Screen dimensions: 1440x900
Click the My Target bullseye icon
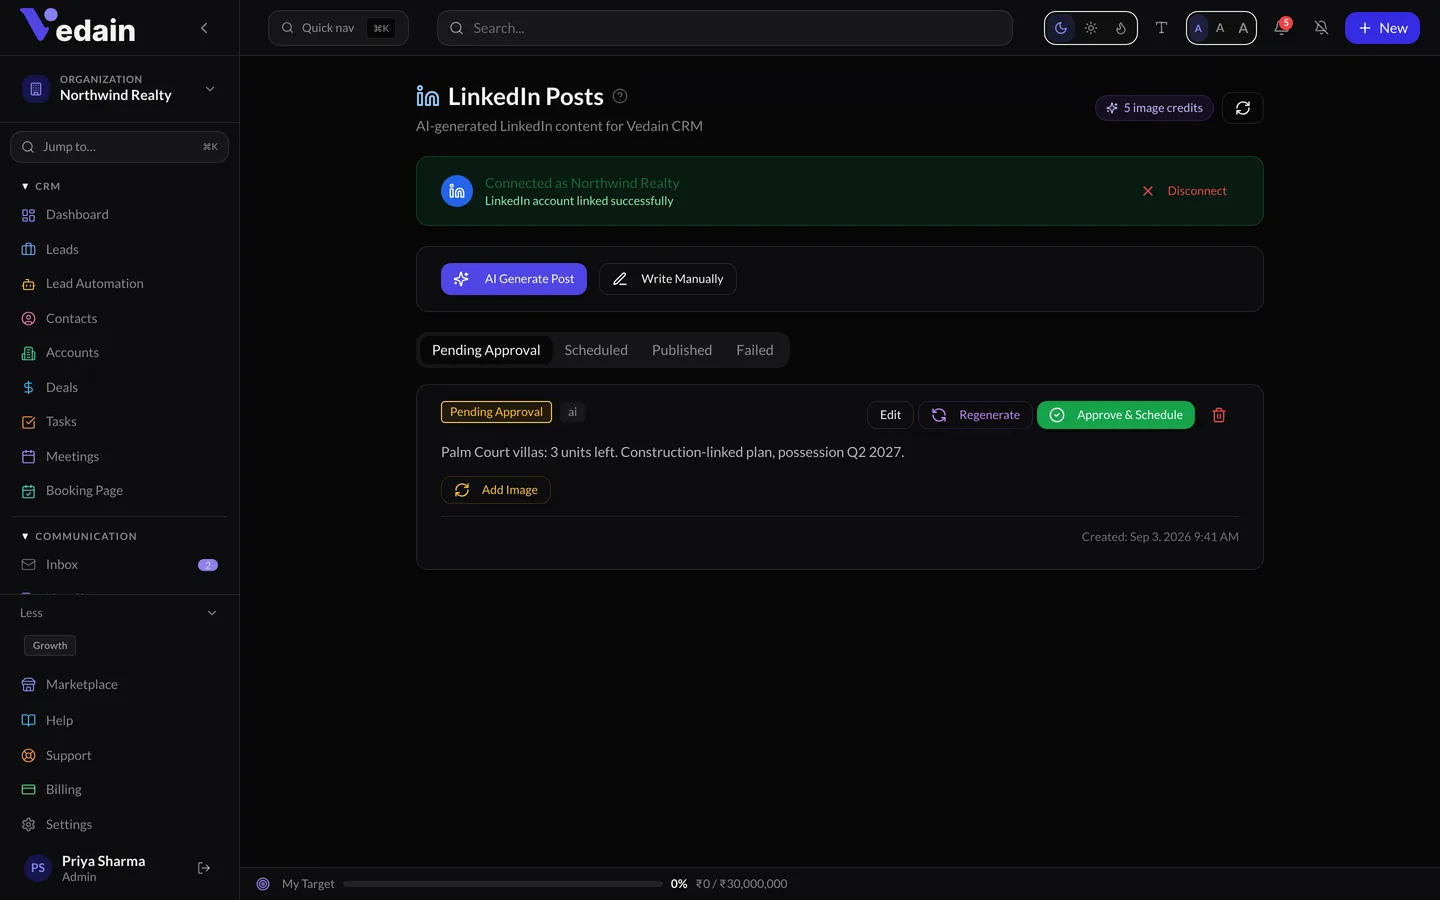pyautogui.click(x=263, y=884)
